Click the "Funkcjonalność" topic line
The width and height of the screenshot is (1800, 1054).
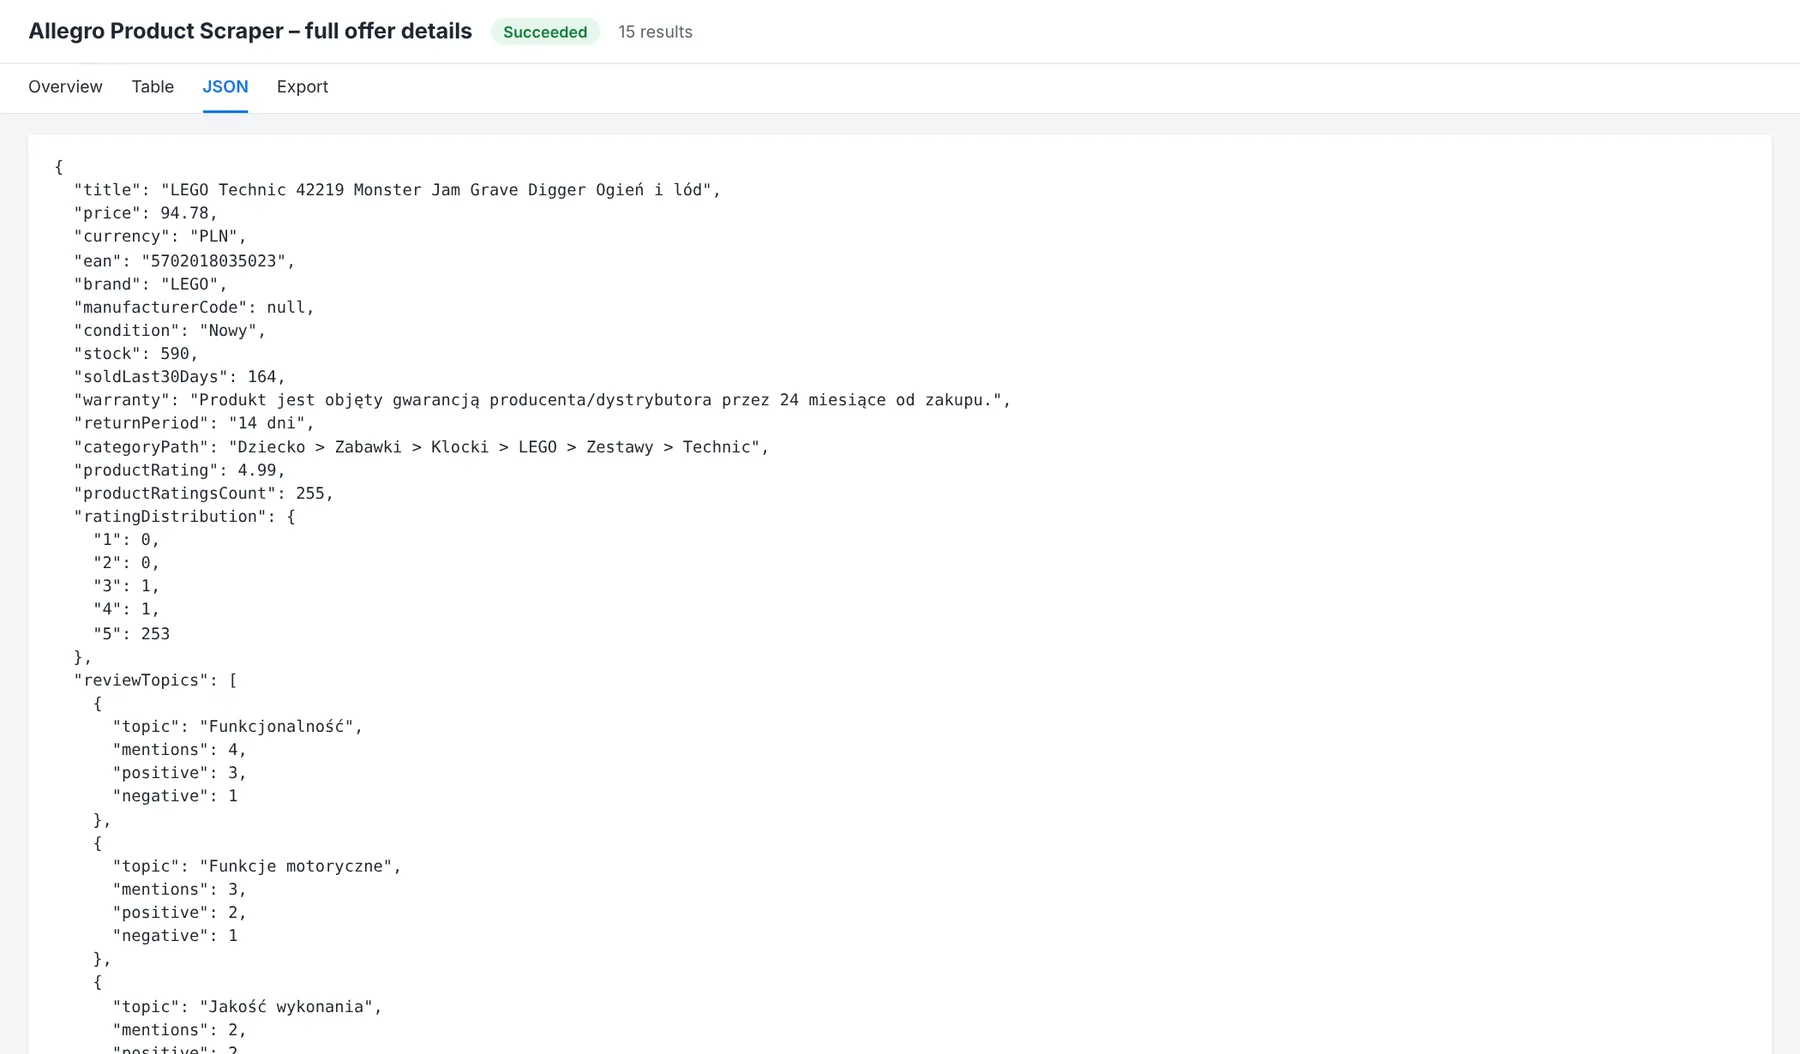pyautogui.click(x=237, y=727)
